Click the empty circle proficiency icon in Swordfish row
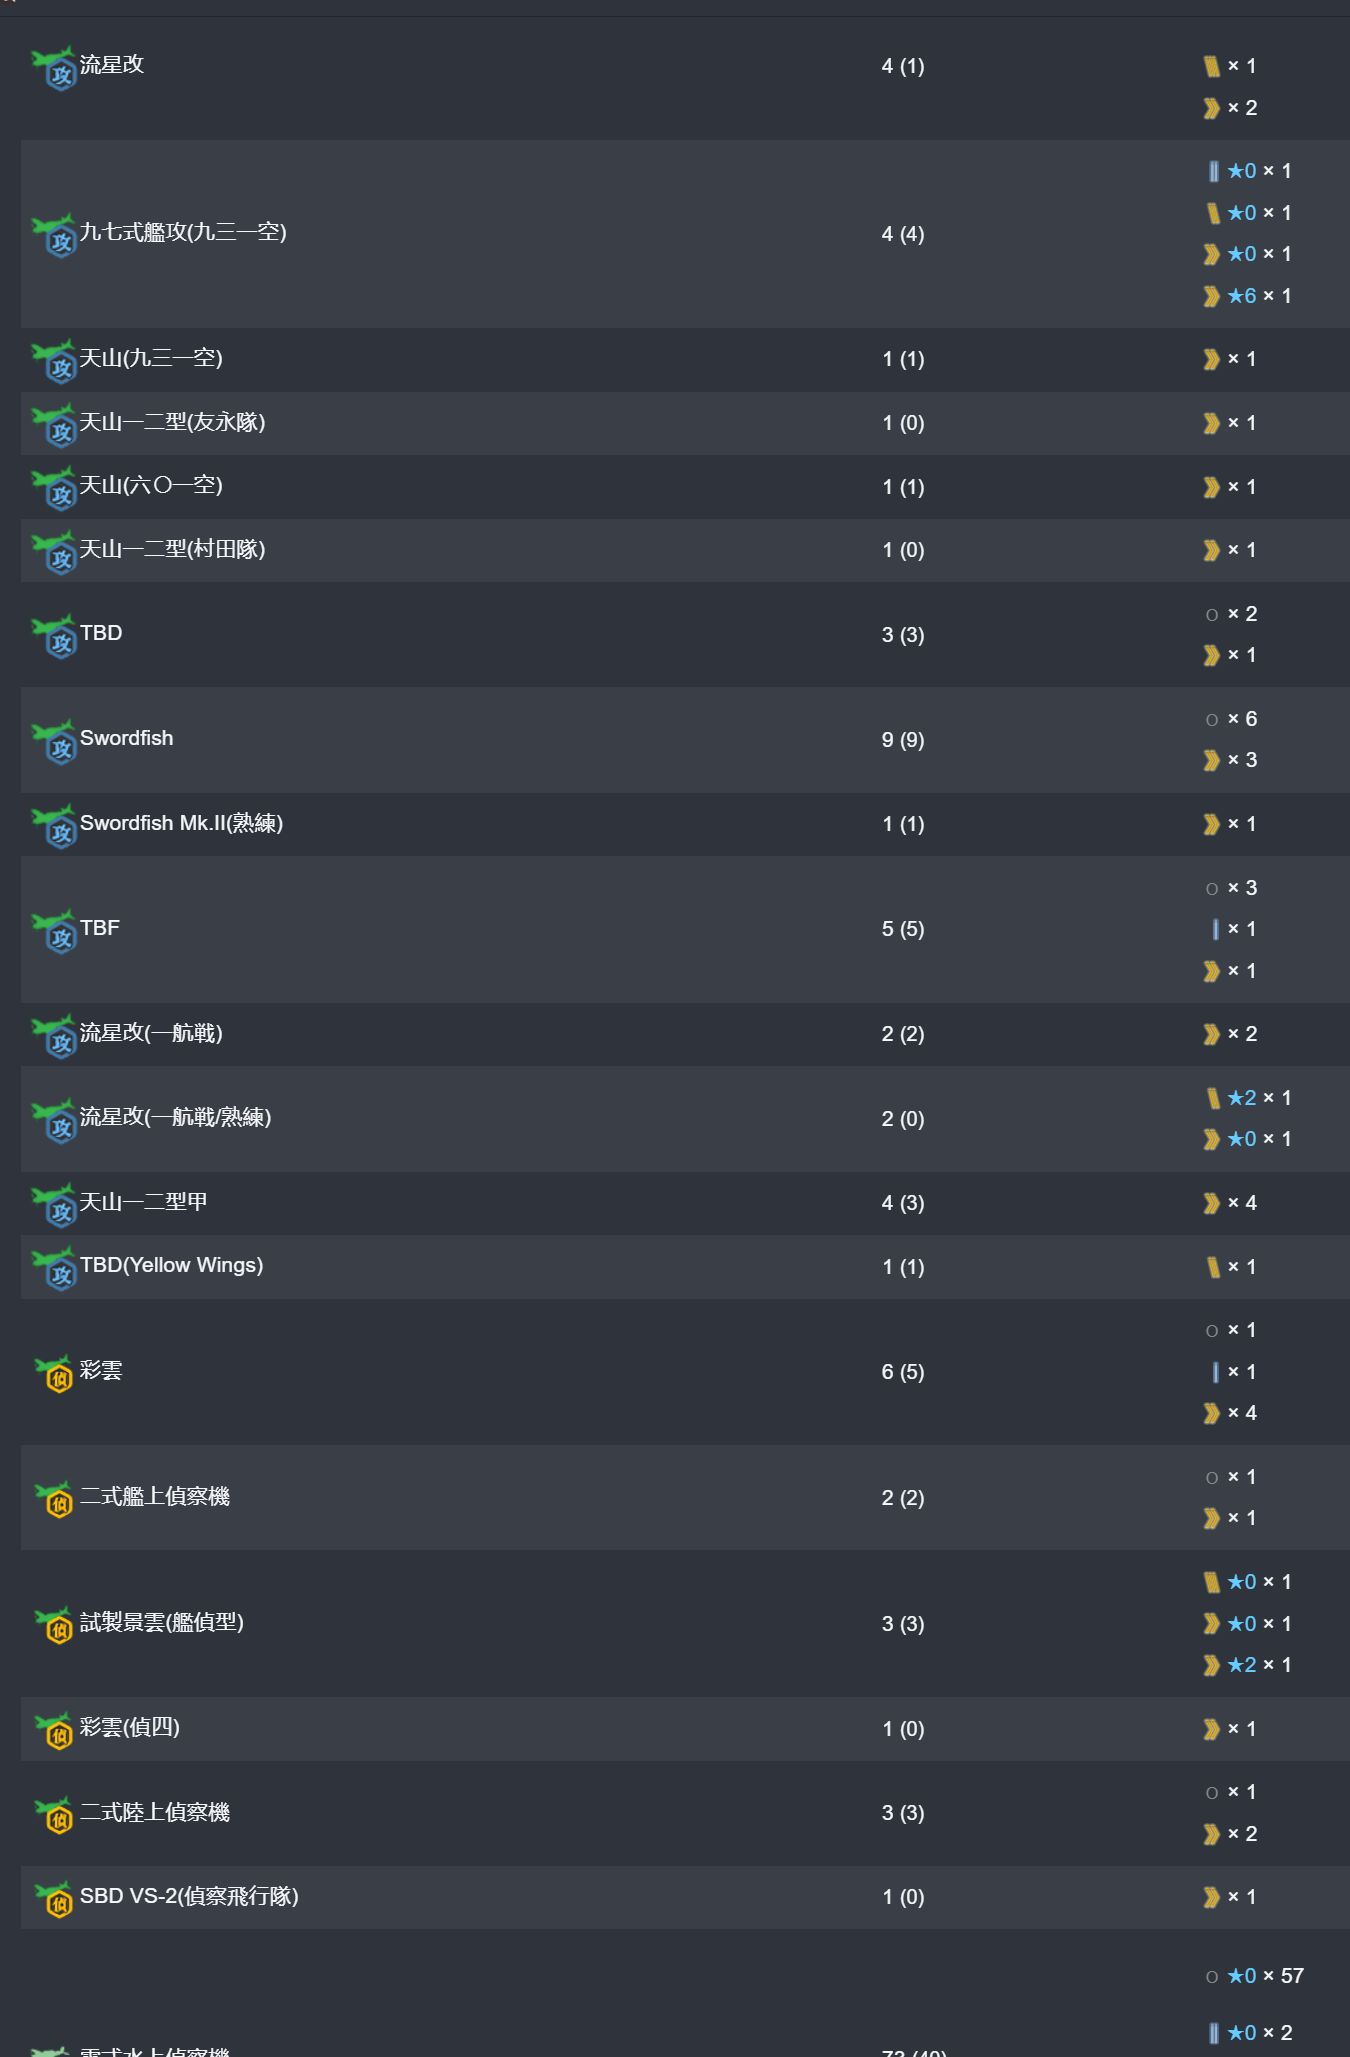Image resolution: width=1350 pixels, height=2057 pixels. 1212,720
